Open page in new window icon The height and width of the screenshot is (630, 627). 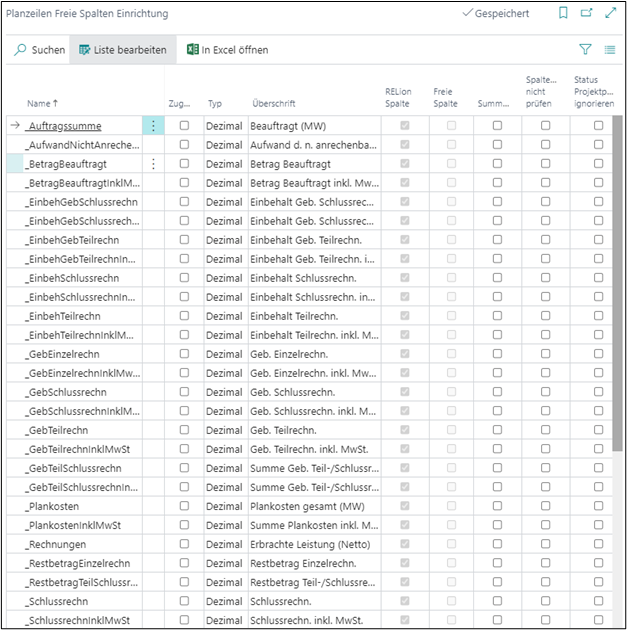[586, 14]
